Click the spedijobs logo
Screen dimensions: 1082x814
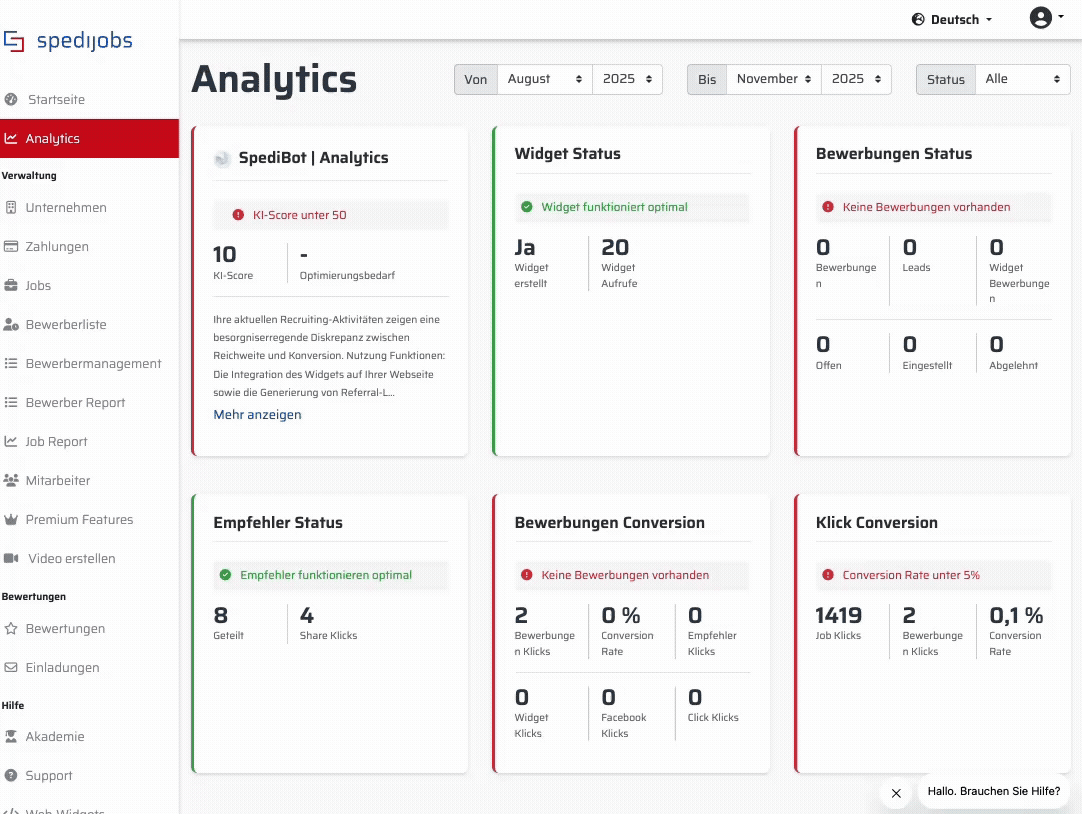coord(68,41)
